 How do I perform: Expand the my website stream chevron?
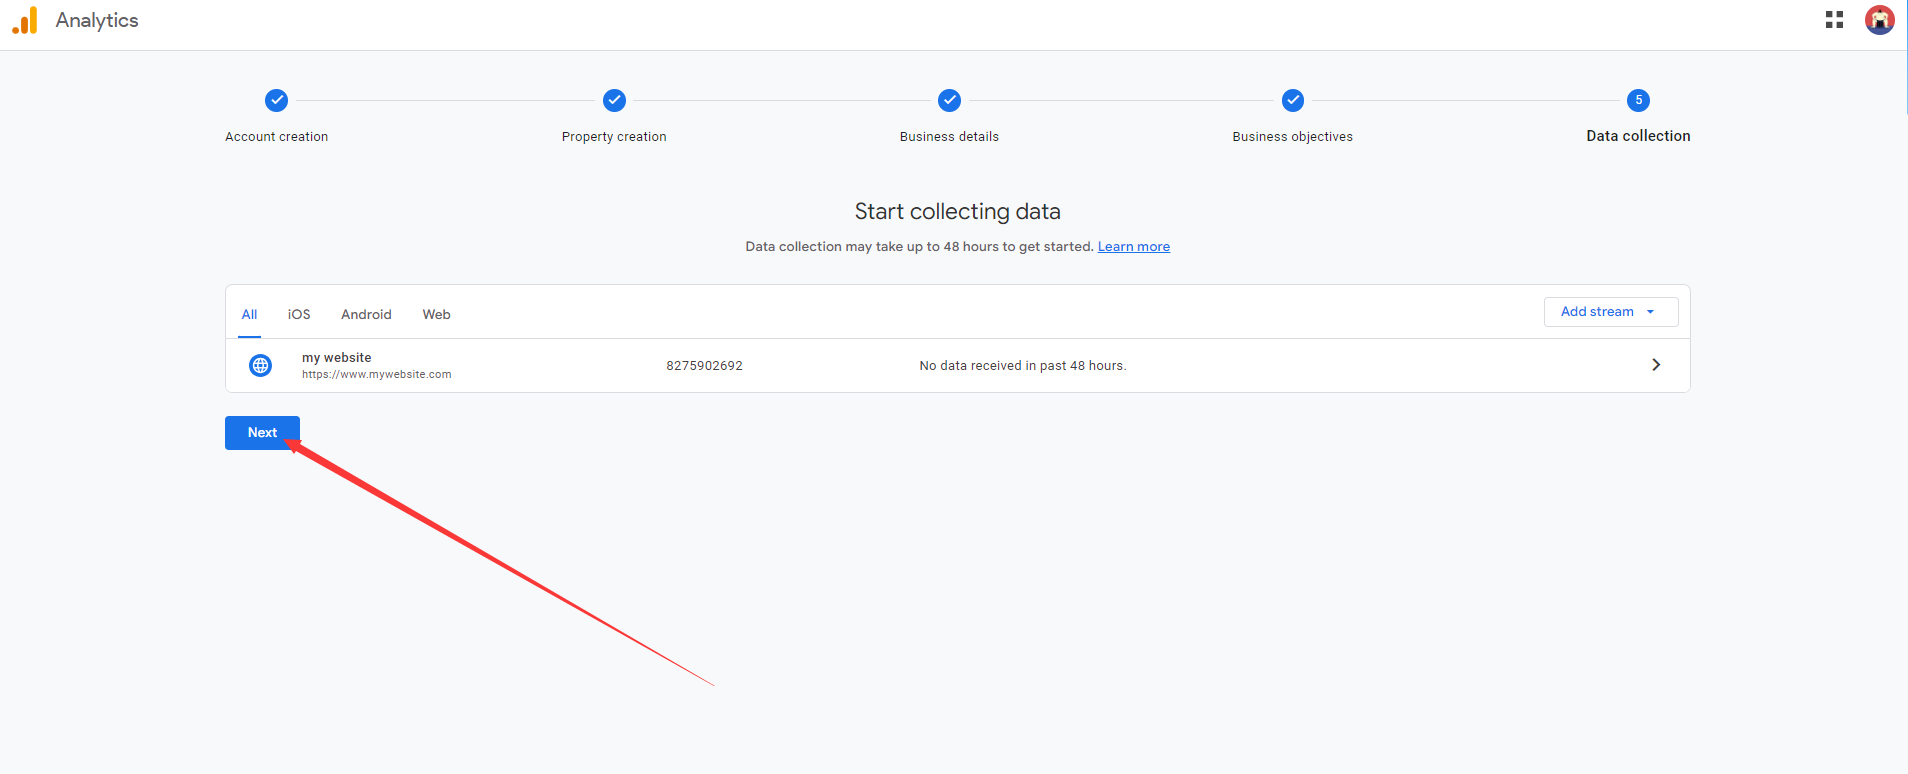coord(1656,365)
